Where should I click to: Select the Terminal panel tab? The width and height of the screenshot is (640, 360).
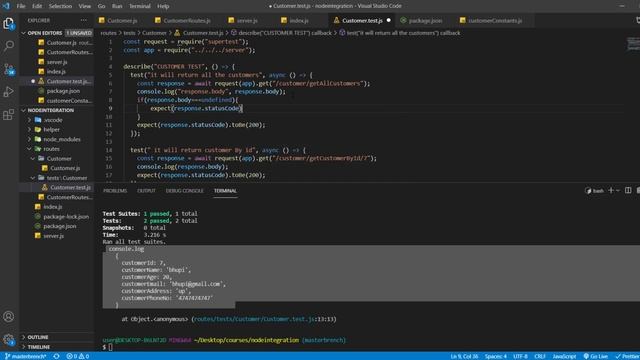225,191
